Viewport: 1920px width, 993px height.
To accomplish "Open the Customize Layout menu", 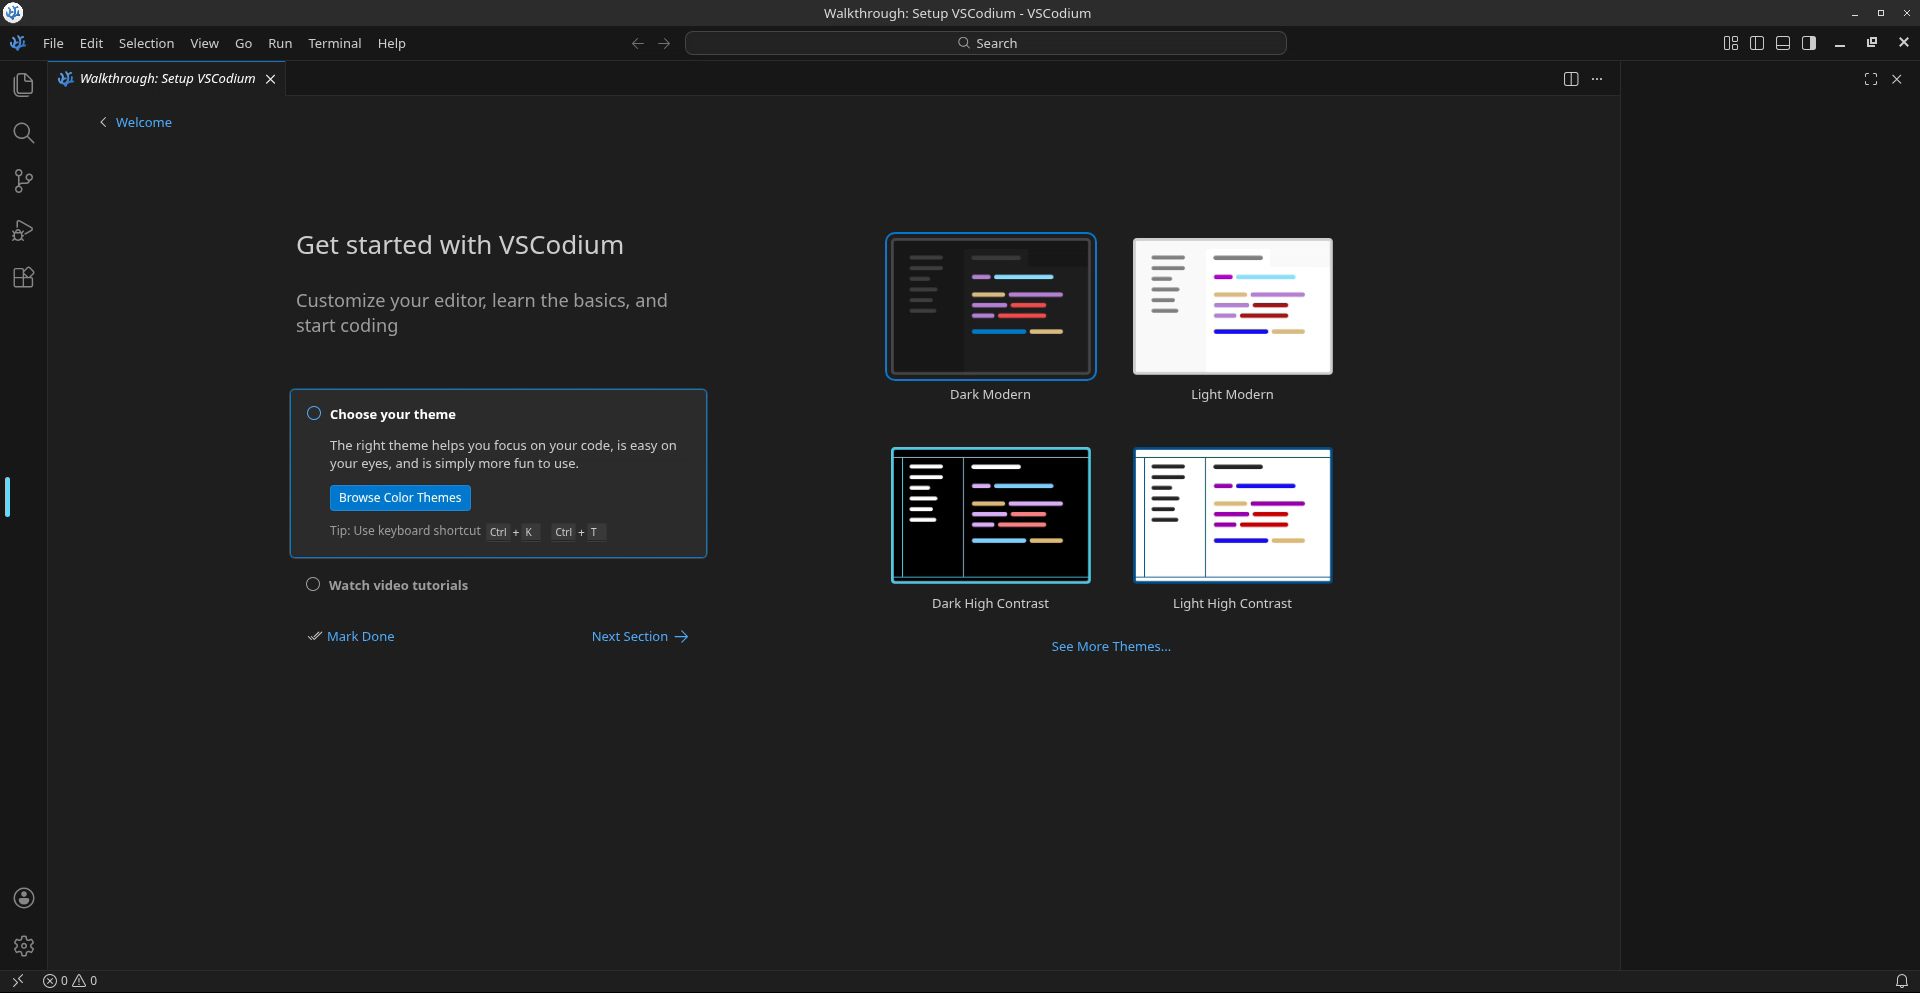I will [1730, 43].
